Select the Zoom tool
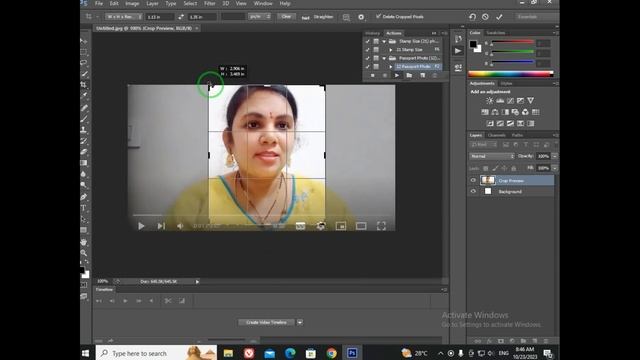640x360 pixels. (x=84, y=253)
